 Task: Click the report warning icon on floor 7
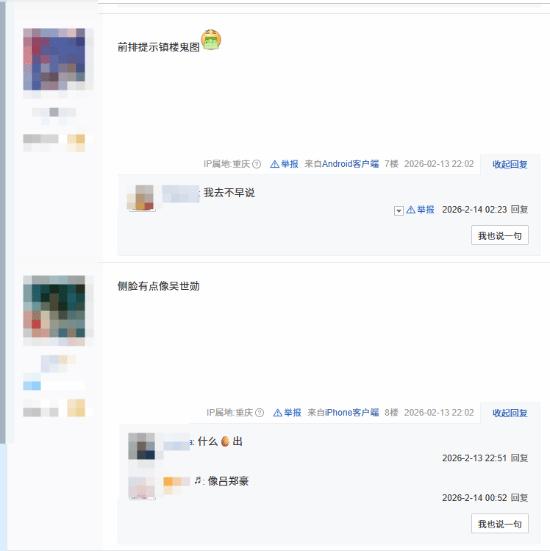coord(274,164)
